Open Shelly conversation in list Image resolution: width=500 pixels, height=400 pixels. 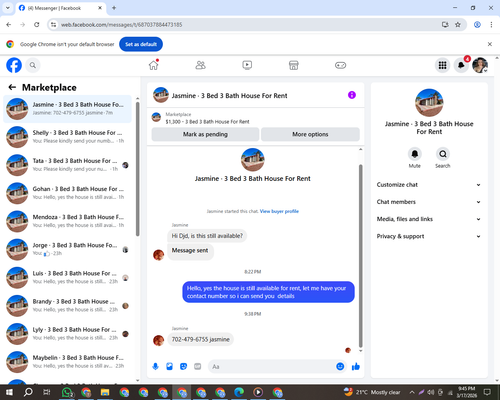click(x=67, y=137)
